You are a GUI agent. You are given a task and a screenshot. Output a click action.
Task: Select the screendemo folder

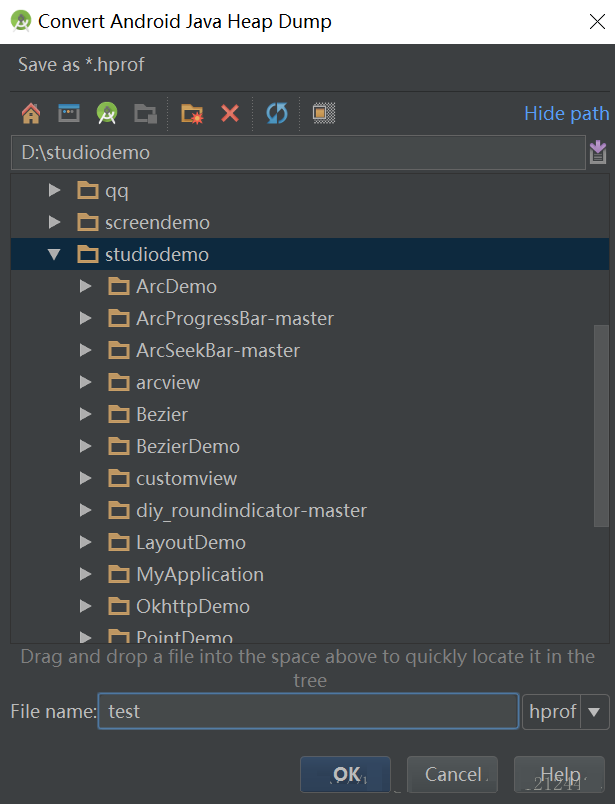point(310,222)
